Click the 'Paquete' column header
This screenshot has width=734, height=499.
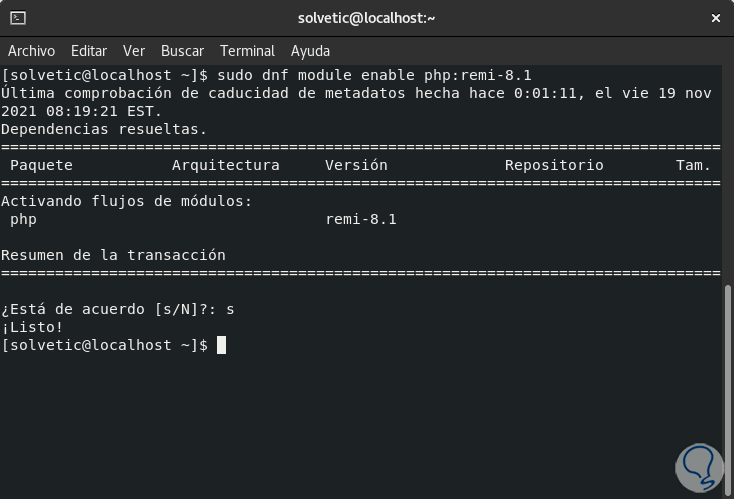(41, 165)
